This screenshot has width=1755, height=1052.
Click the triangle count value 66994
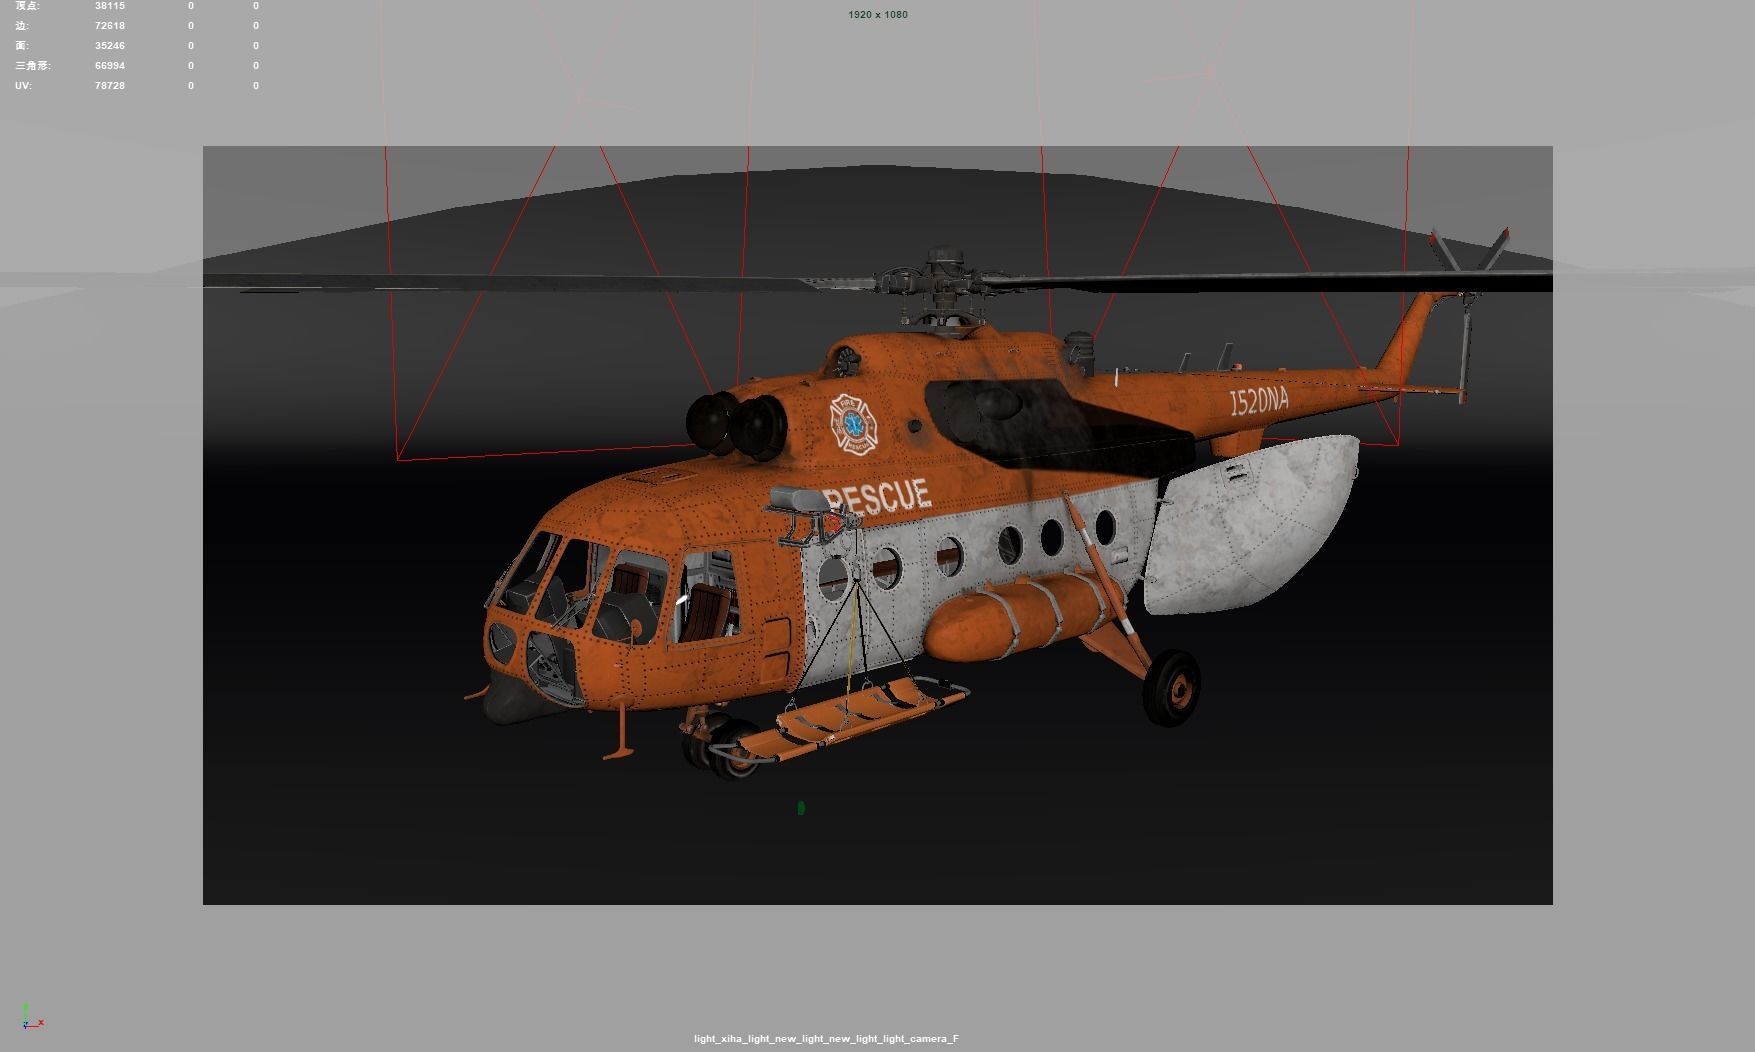click(110, 66)
